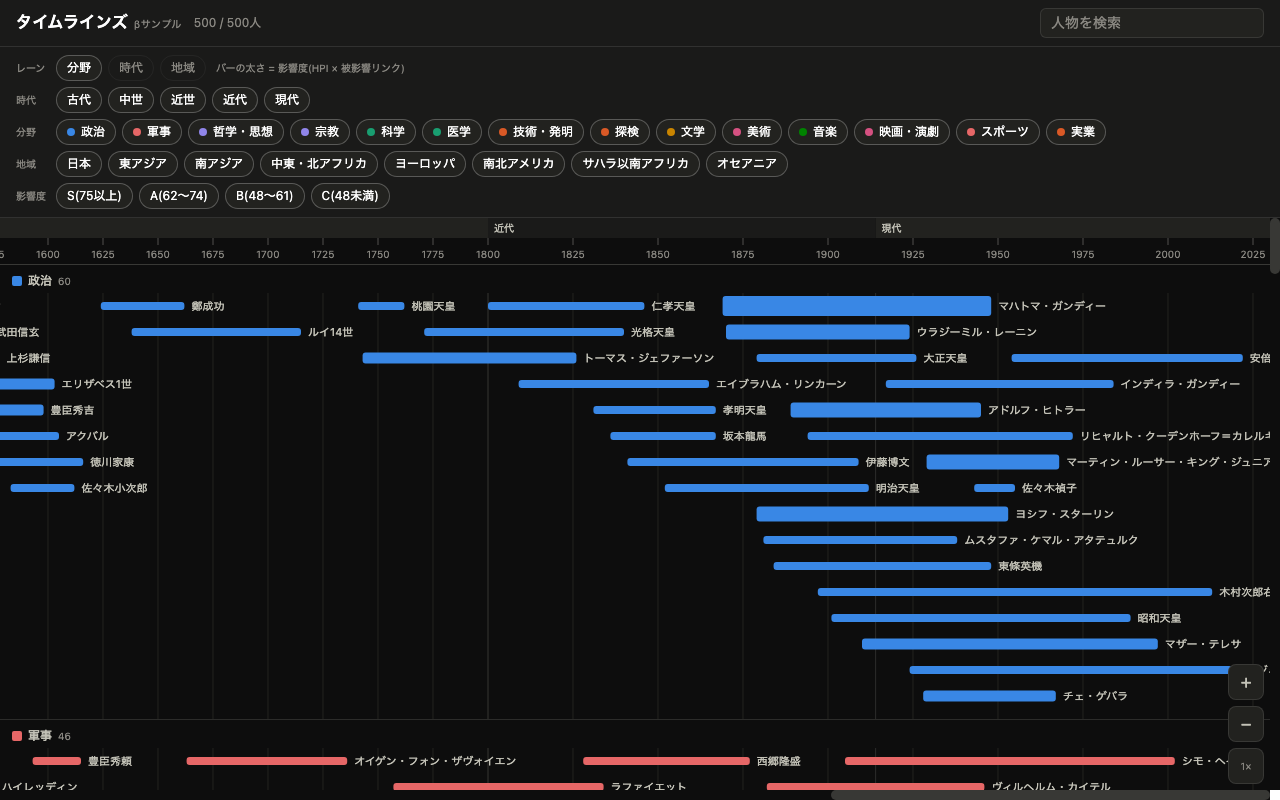Switch lanes to 時代 grouping

coord(131,68)
